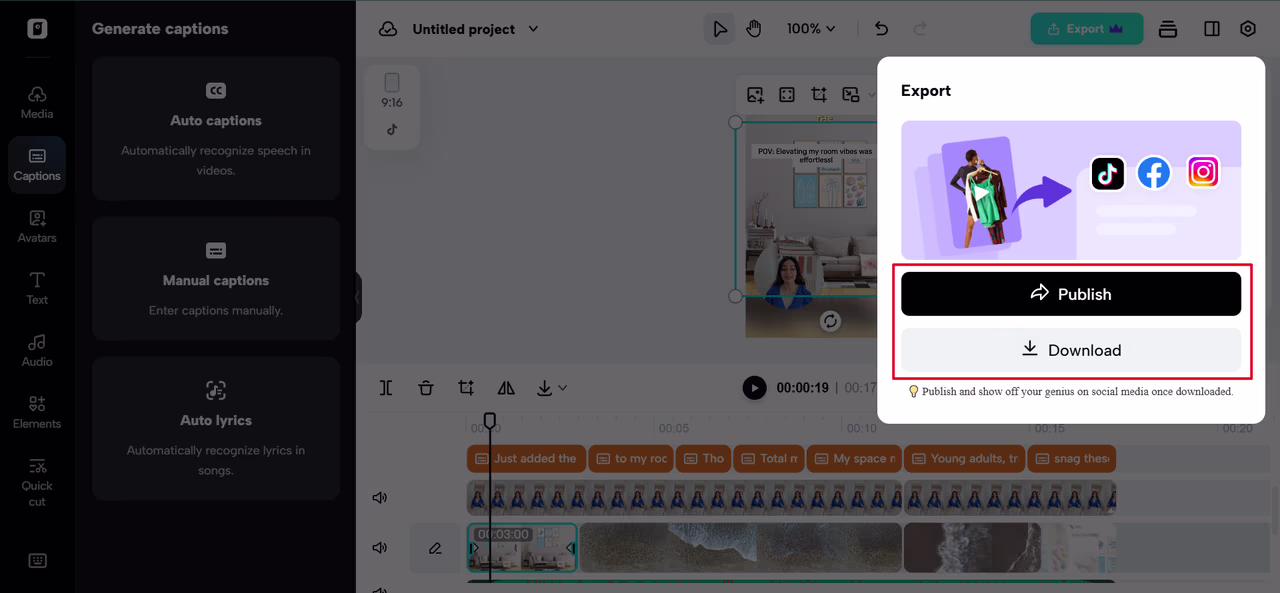Choose the Manual captions card
1280x593 pixels.
coord(216,279)
